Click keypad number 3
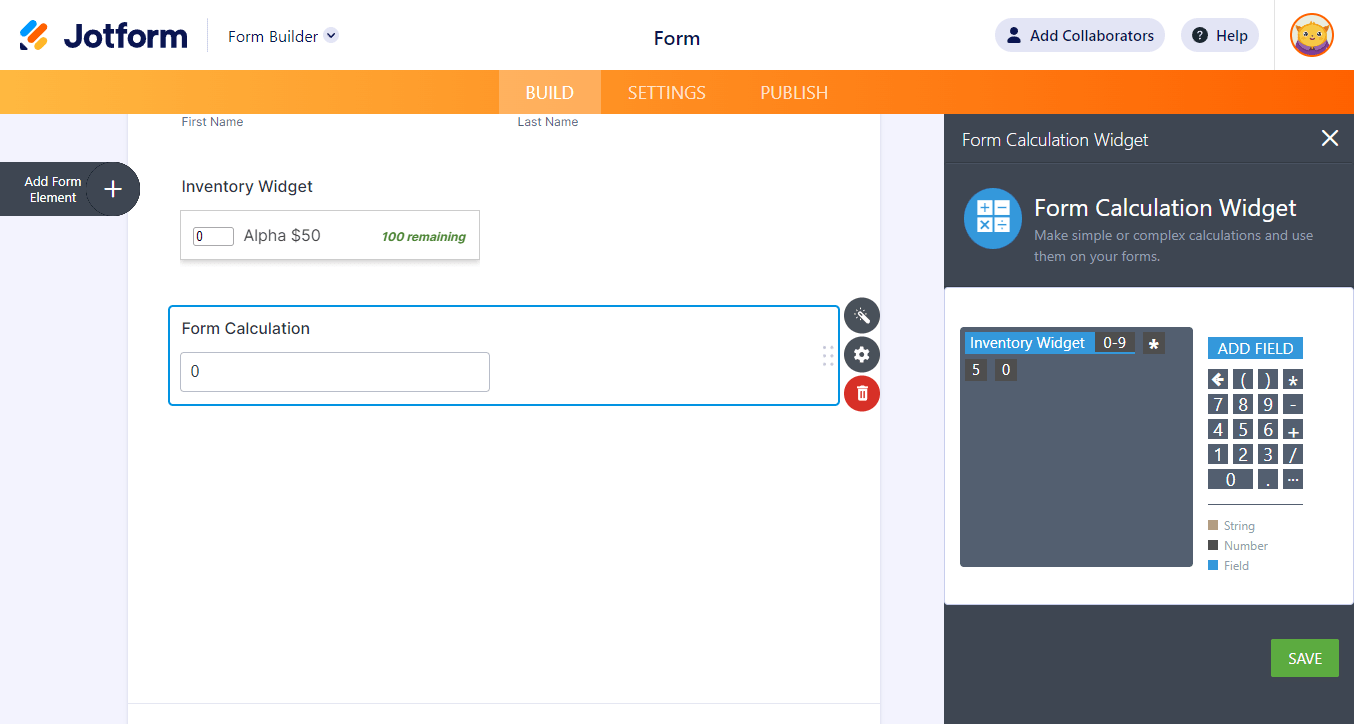1354x724 pixels. point(1268,454)
